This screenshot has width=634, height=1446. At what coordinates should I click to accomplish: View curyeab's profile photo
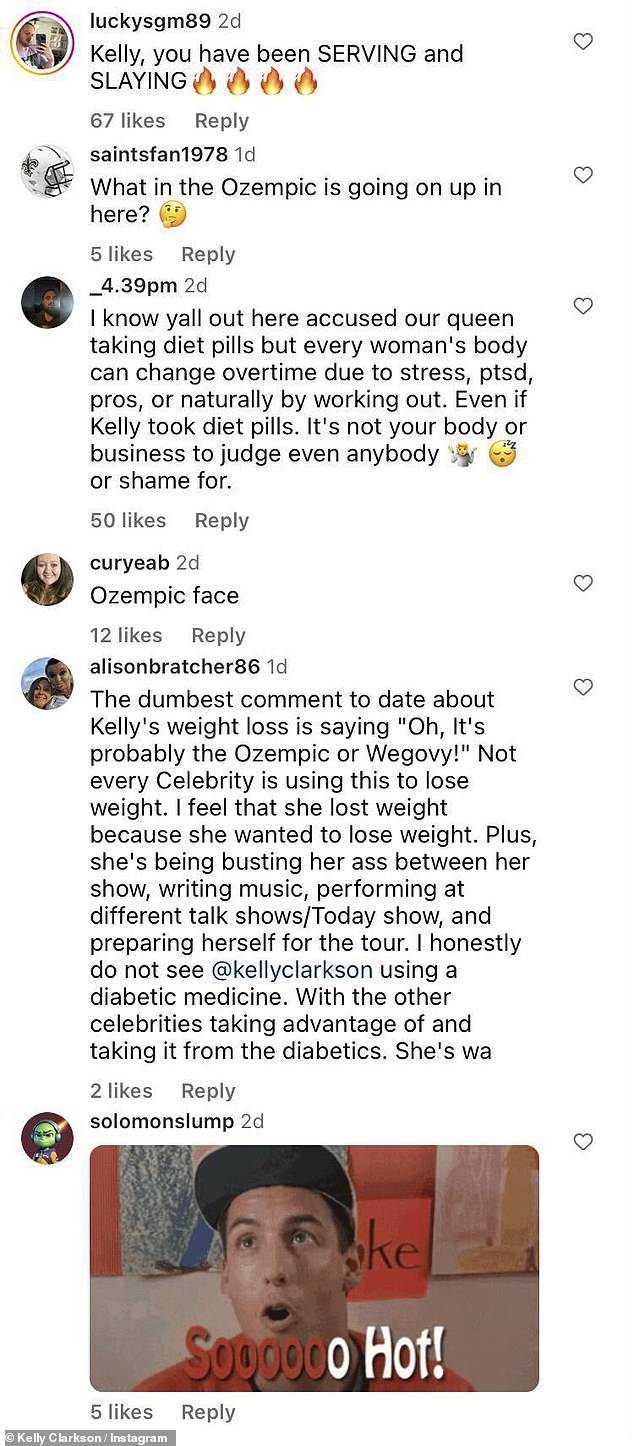[x=47, y=579]
